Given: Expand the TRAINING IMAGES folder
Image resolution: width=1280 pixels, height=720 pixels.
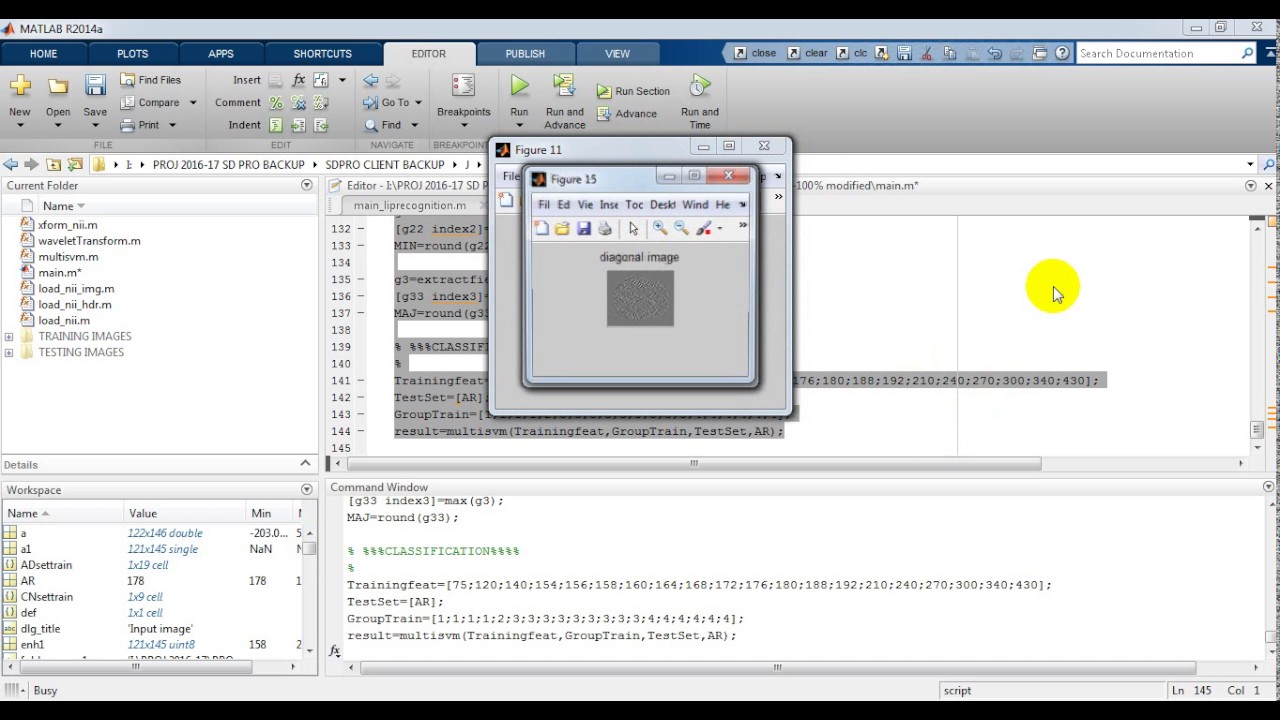Looking at the screenshot, I should tap(9, 337).
